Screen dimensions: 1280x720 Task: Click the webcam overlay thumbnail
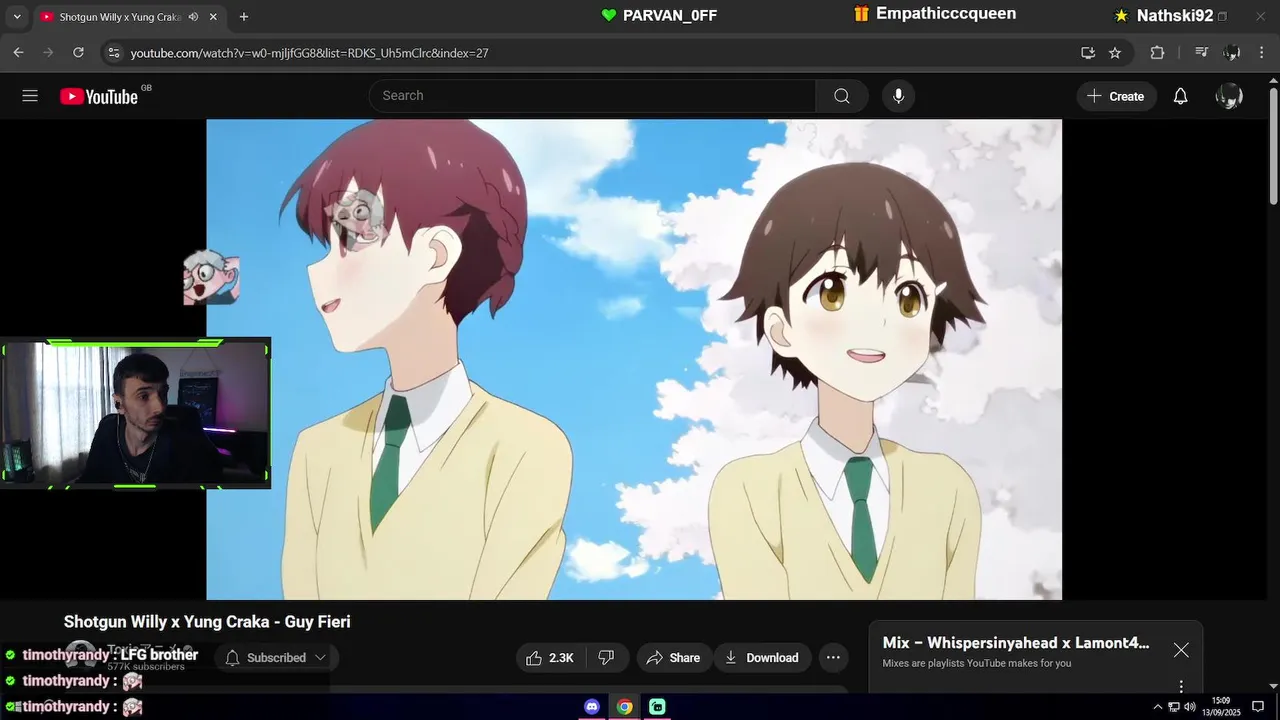(135, 413)
